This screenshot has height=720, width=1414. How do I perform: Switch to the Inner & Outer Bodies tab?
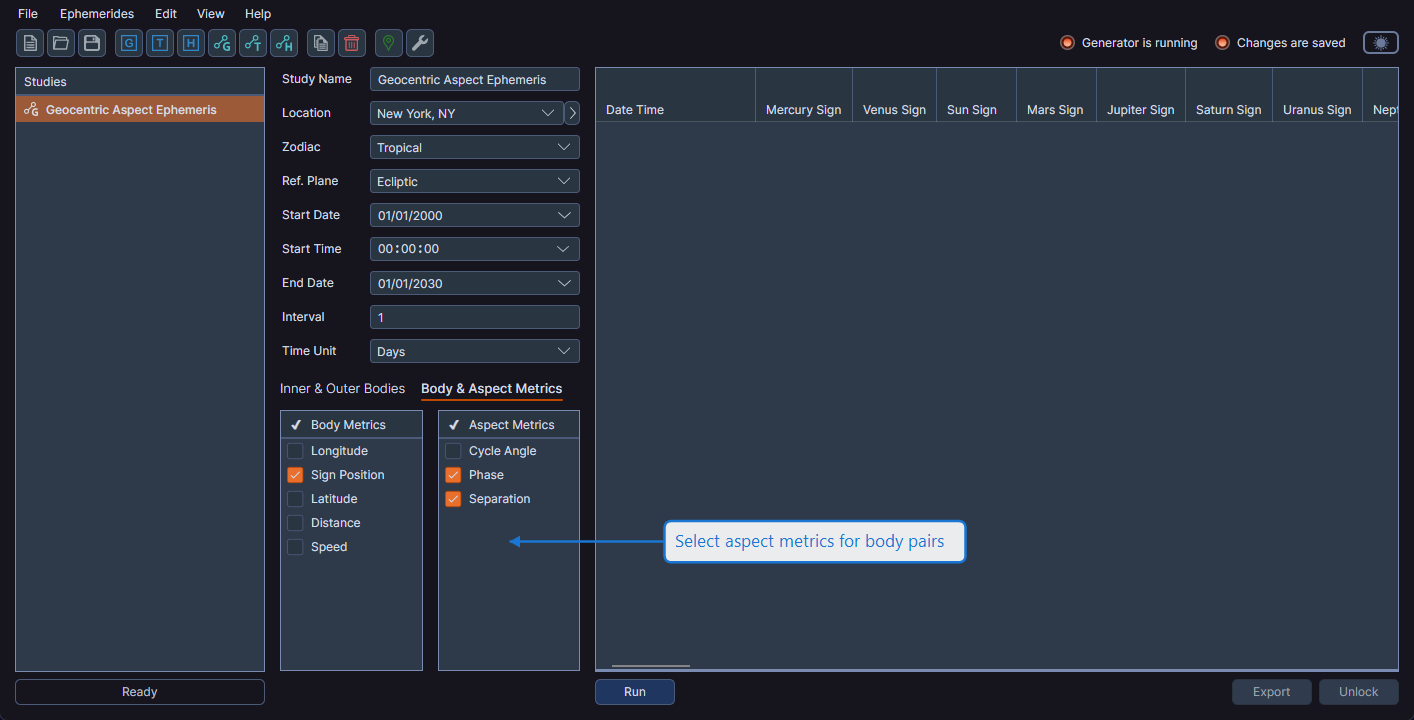[x=342, y=388]
